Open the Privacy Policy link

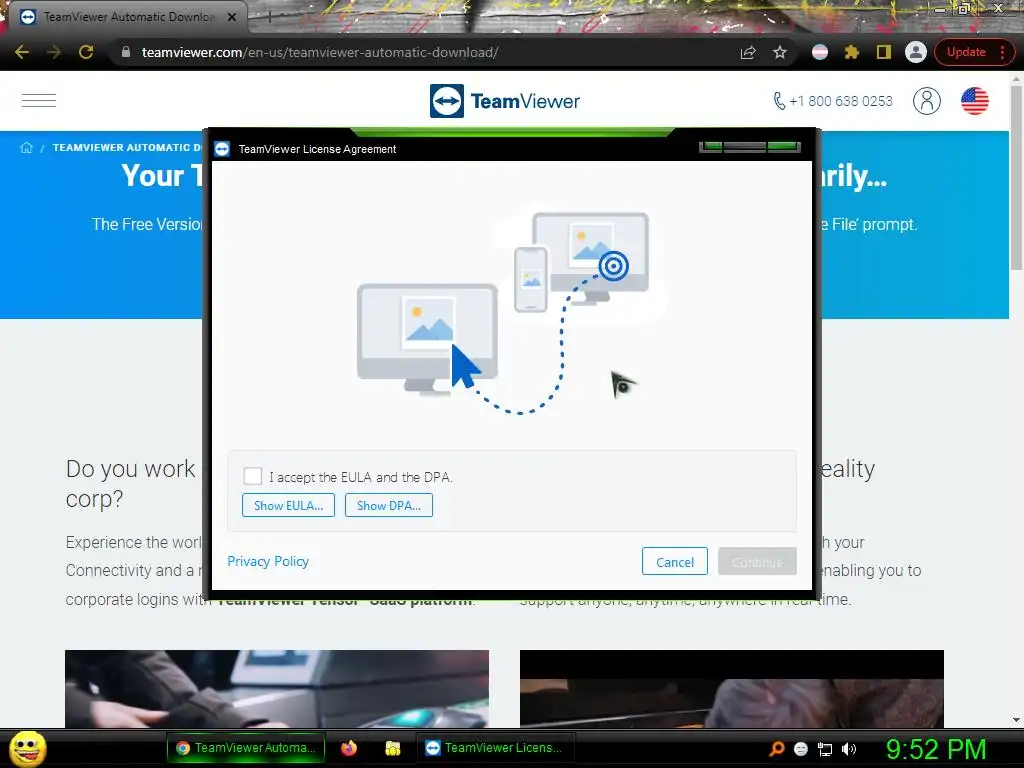pos(268,562)
